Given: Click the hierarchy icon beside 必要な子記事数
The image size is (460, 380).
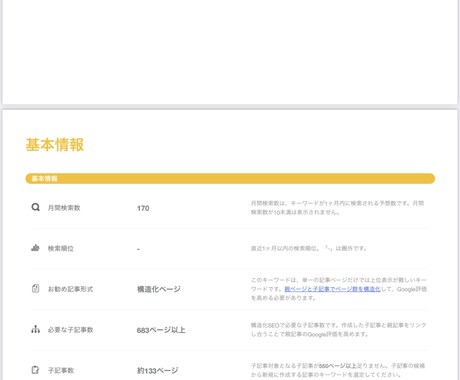Looking at the screenshot, I should (x=35, y=329).
